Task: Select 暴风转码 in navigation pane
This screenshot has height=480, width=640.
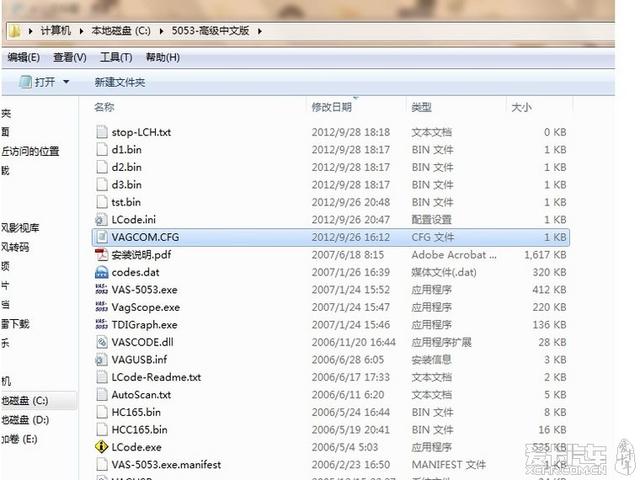Action: (15, 247)
